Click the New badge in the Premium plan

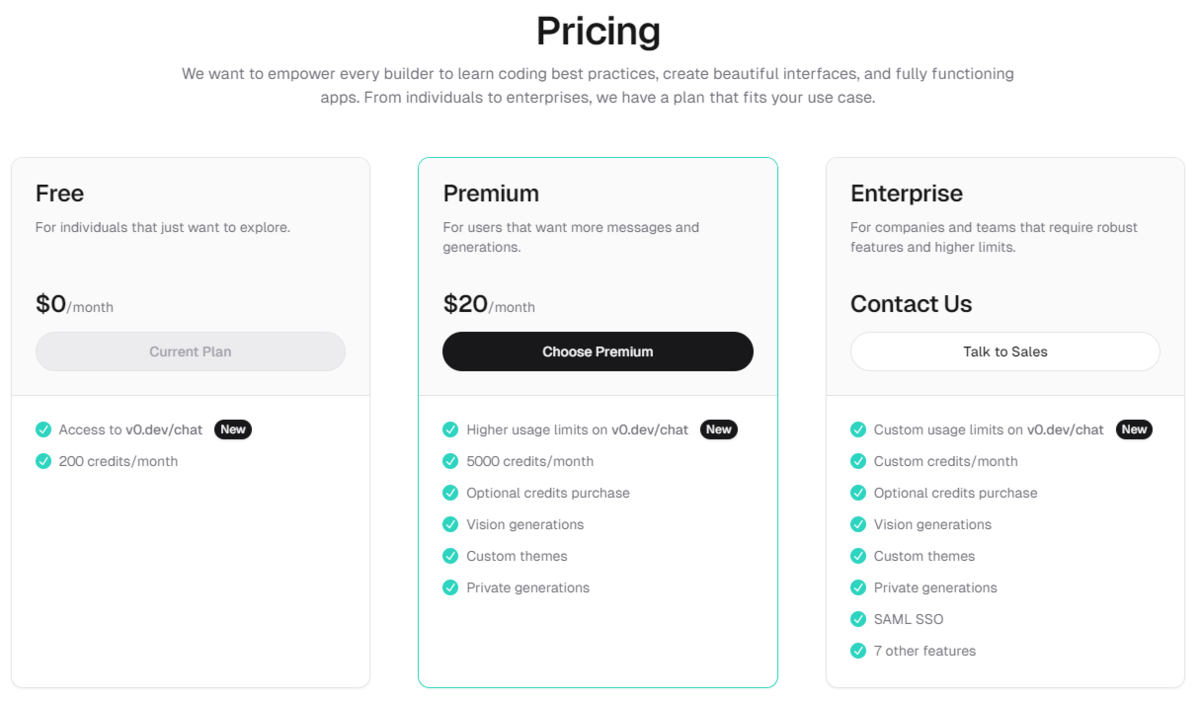(719, 429)
